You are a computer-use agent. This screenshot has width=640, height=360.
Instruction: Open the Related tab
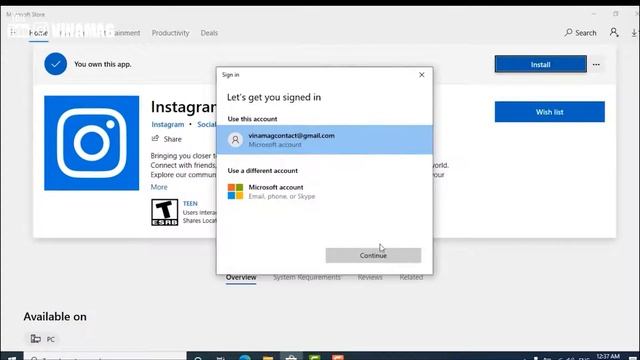pos(411,278)
